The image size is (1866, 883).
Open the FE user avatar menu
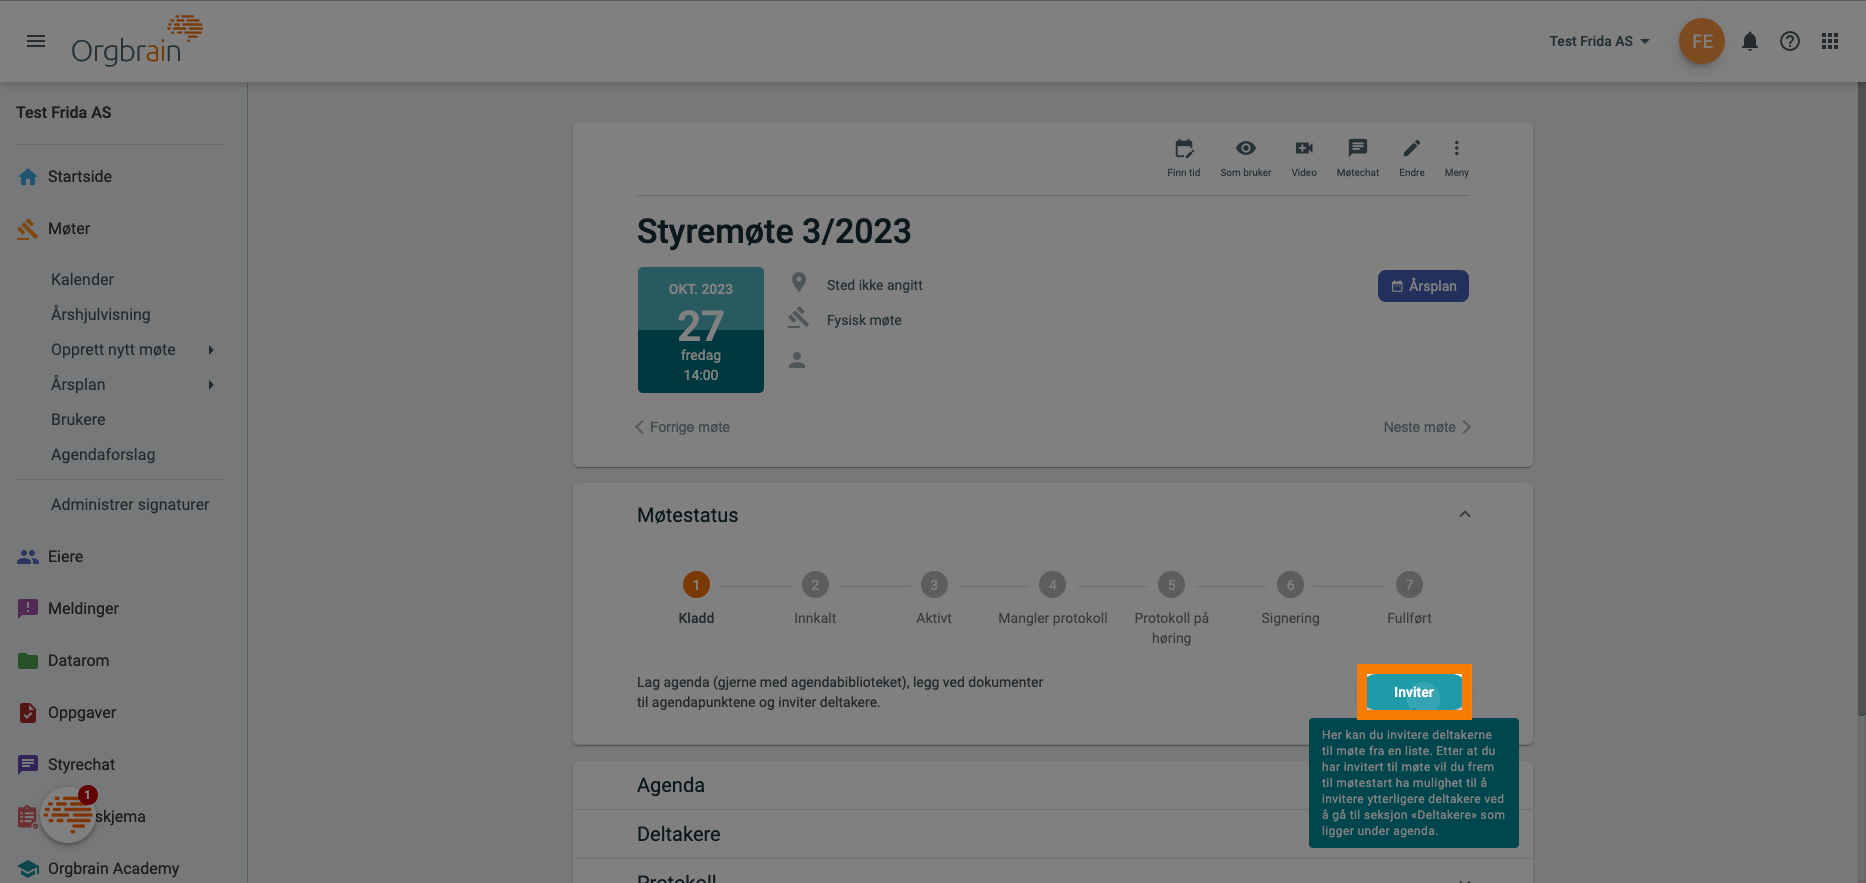[1702, 41]
